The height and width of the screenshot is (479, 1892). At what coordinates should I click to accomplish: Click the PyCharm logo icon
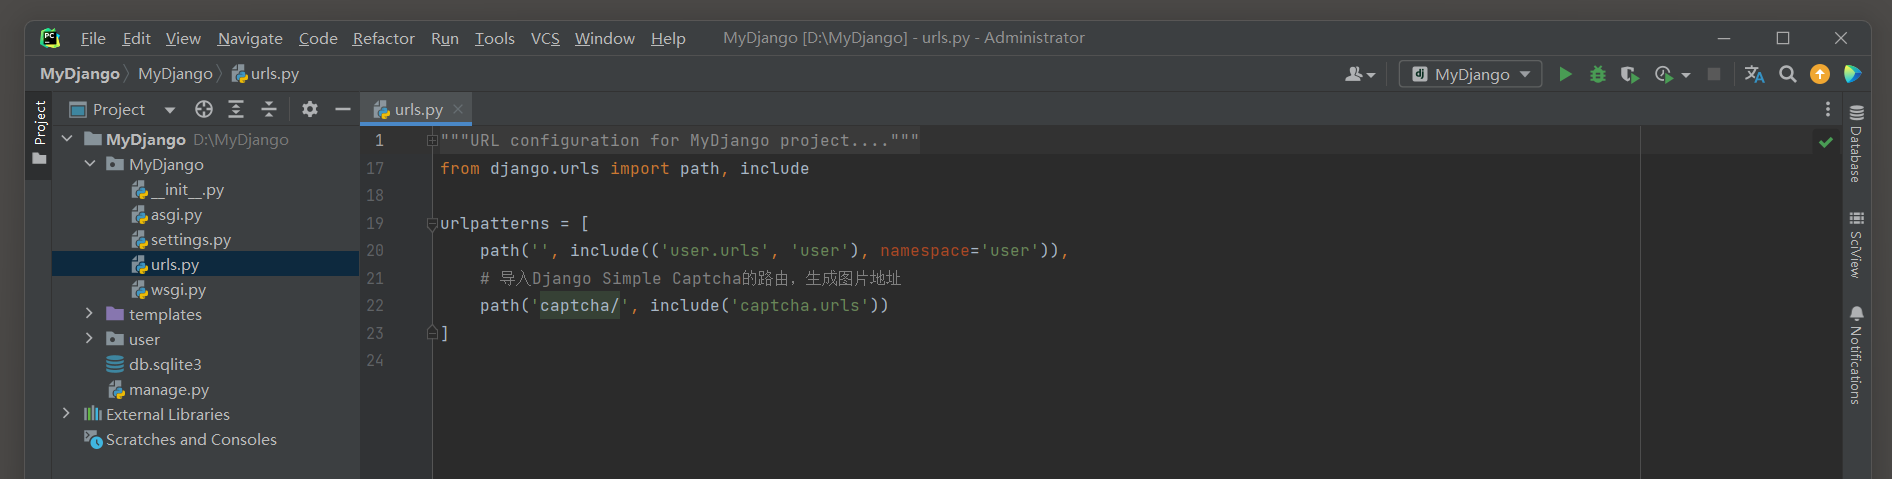pyautogui.click(x=50, y=38)
